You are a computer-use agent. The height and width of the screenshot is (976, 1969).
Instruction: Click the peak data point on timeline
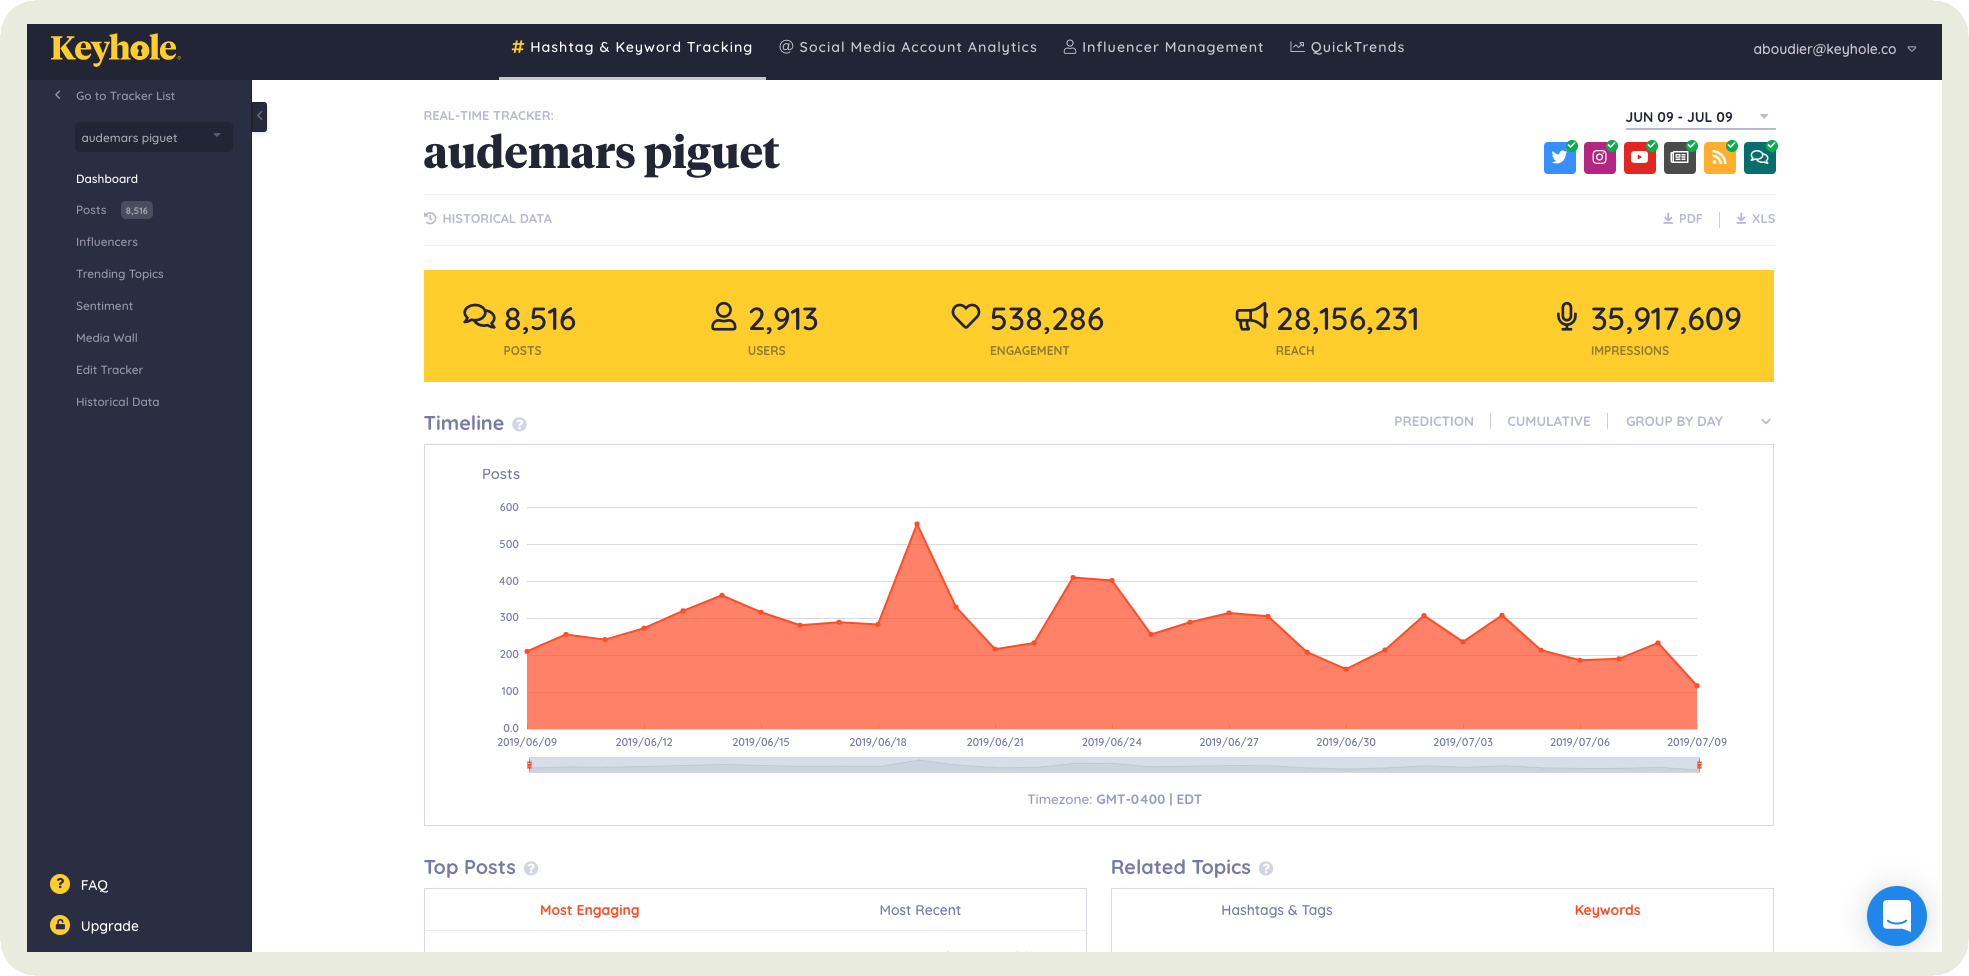917,524
